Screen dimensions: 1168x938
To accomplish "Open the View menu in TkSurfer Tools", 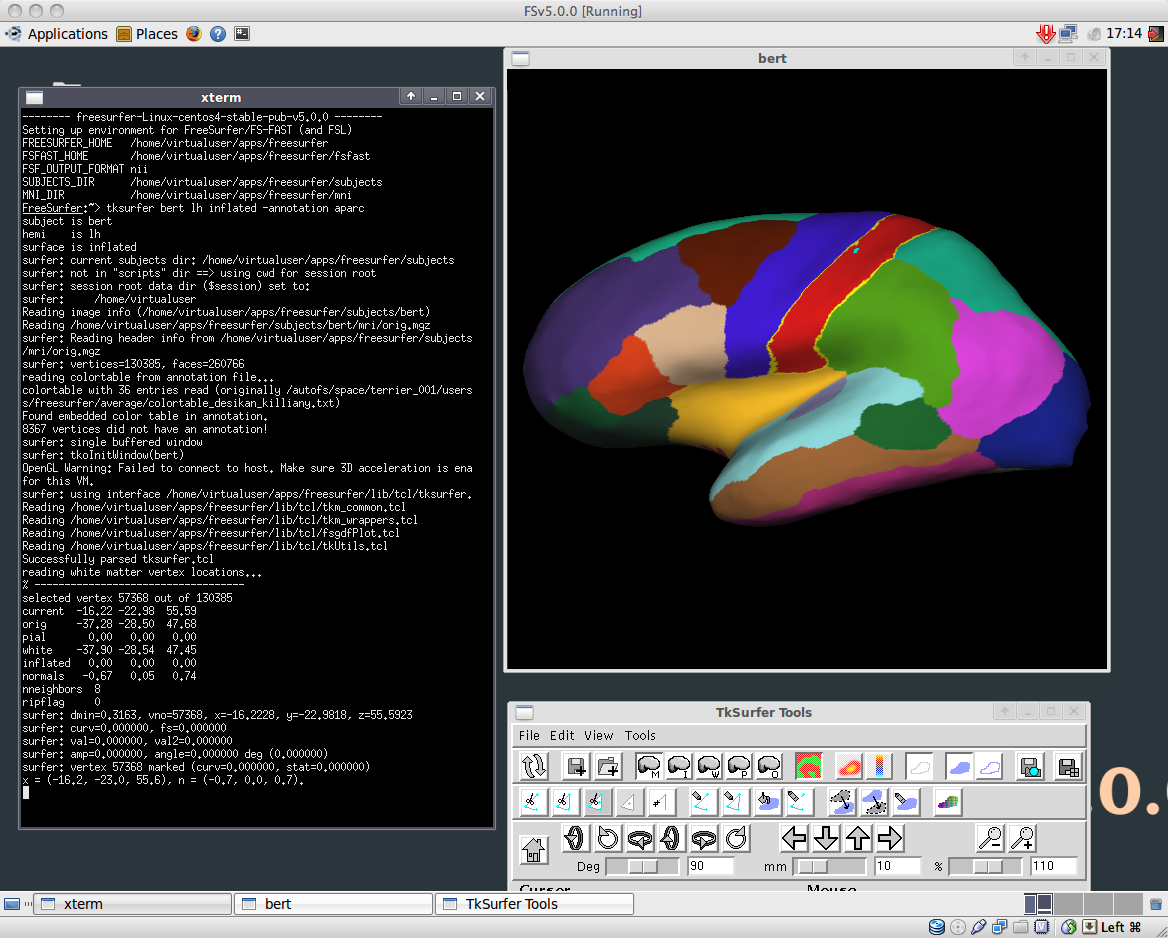I will [x=598, y=735].
